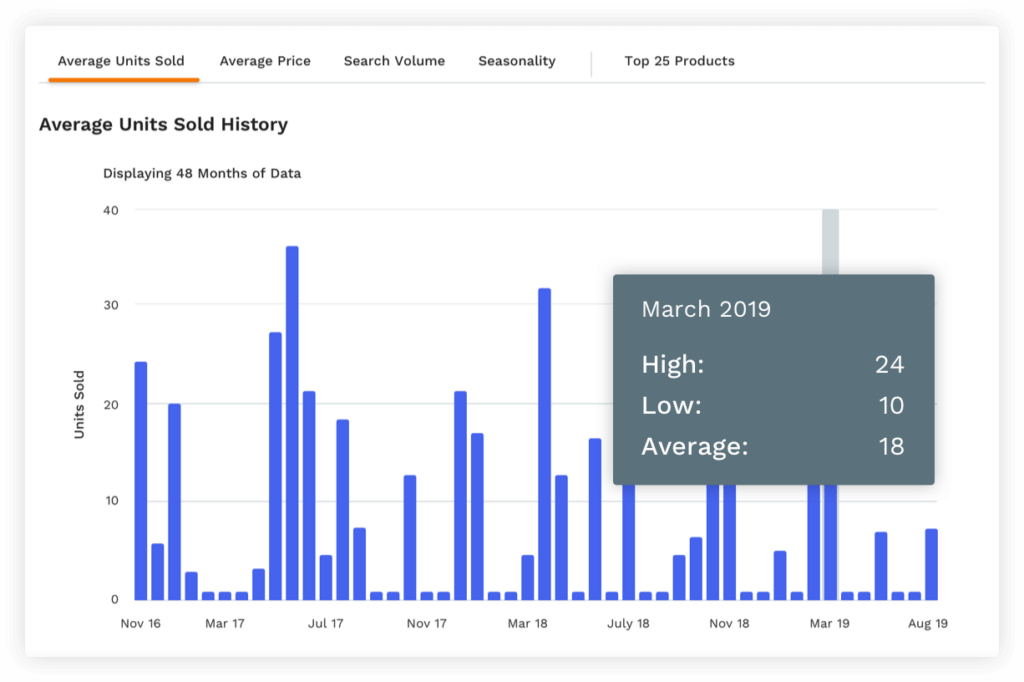Click the Nov 18 axis label

(x=729, y=623)
